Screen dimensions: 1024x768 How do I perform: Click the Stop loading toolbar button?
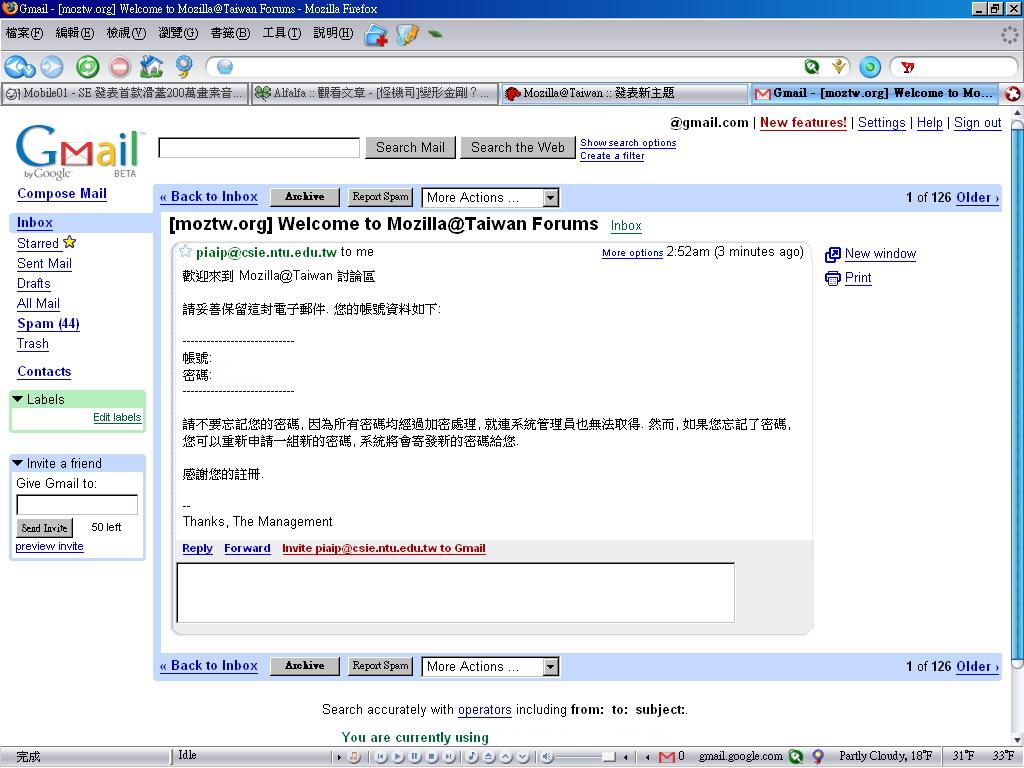click(120, 67)
